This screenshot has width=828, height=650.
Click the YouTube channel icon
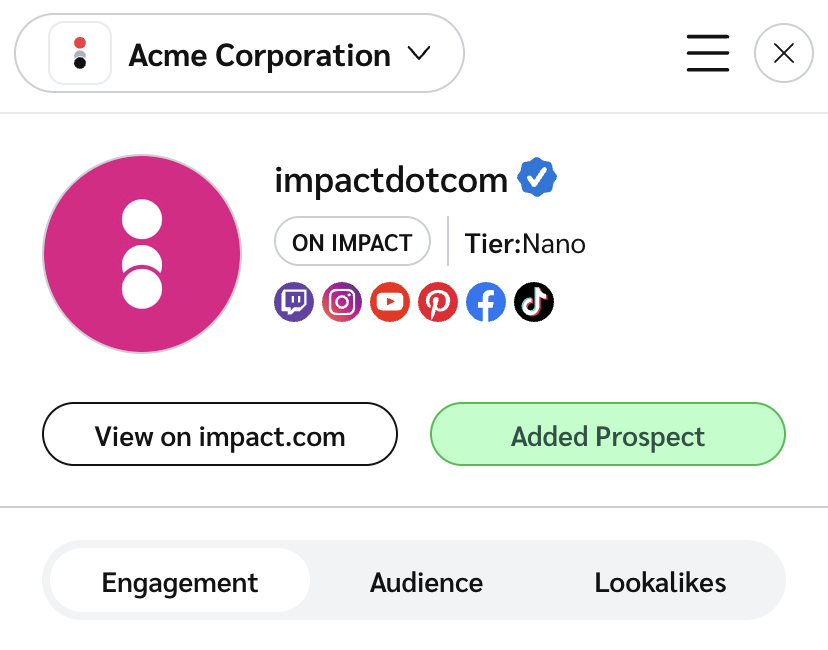coord(390,302)
